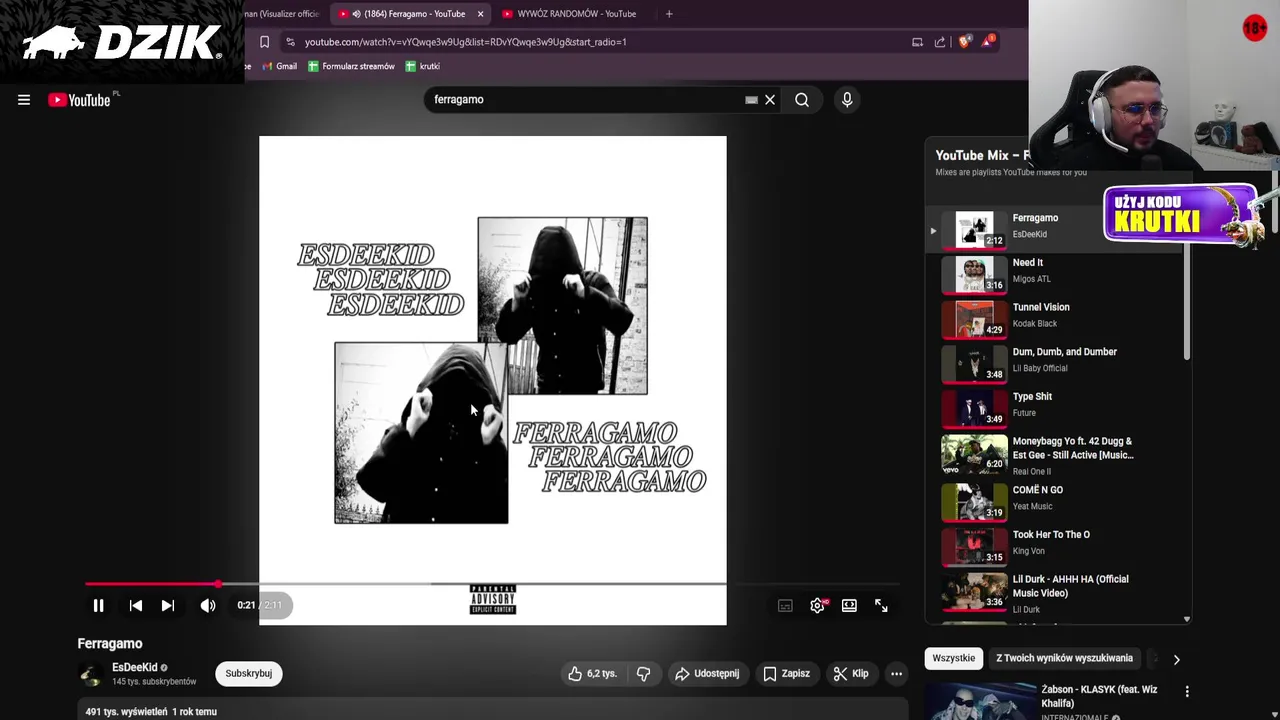
Task: Toggle subtitles in the player
Action: 785,605
